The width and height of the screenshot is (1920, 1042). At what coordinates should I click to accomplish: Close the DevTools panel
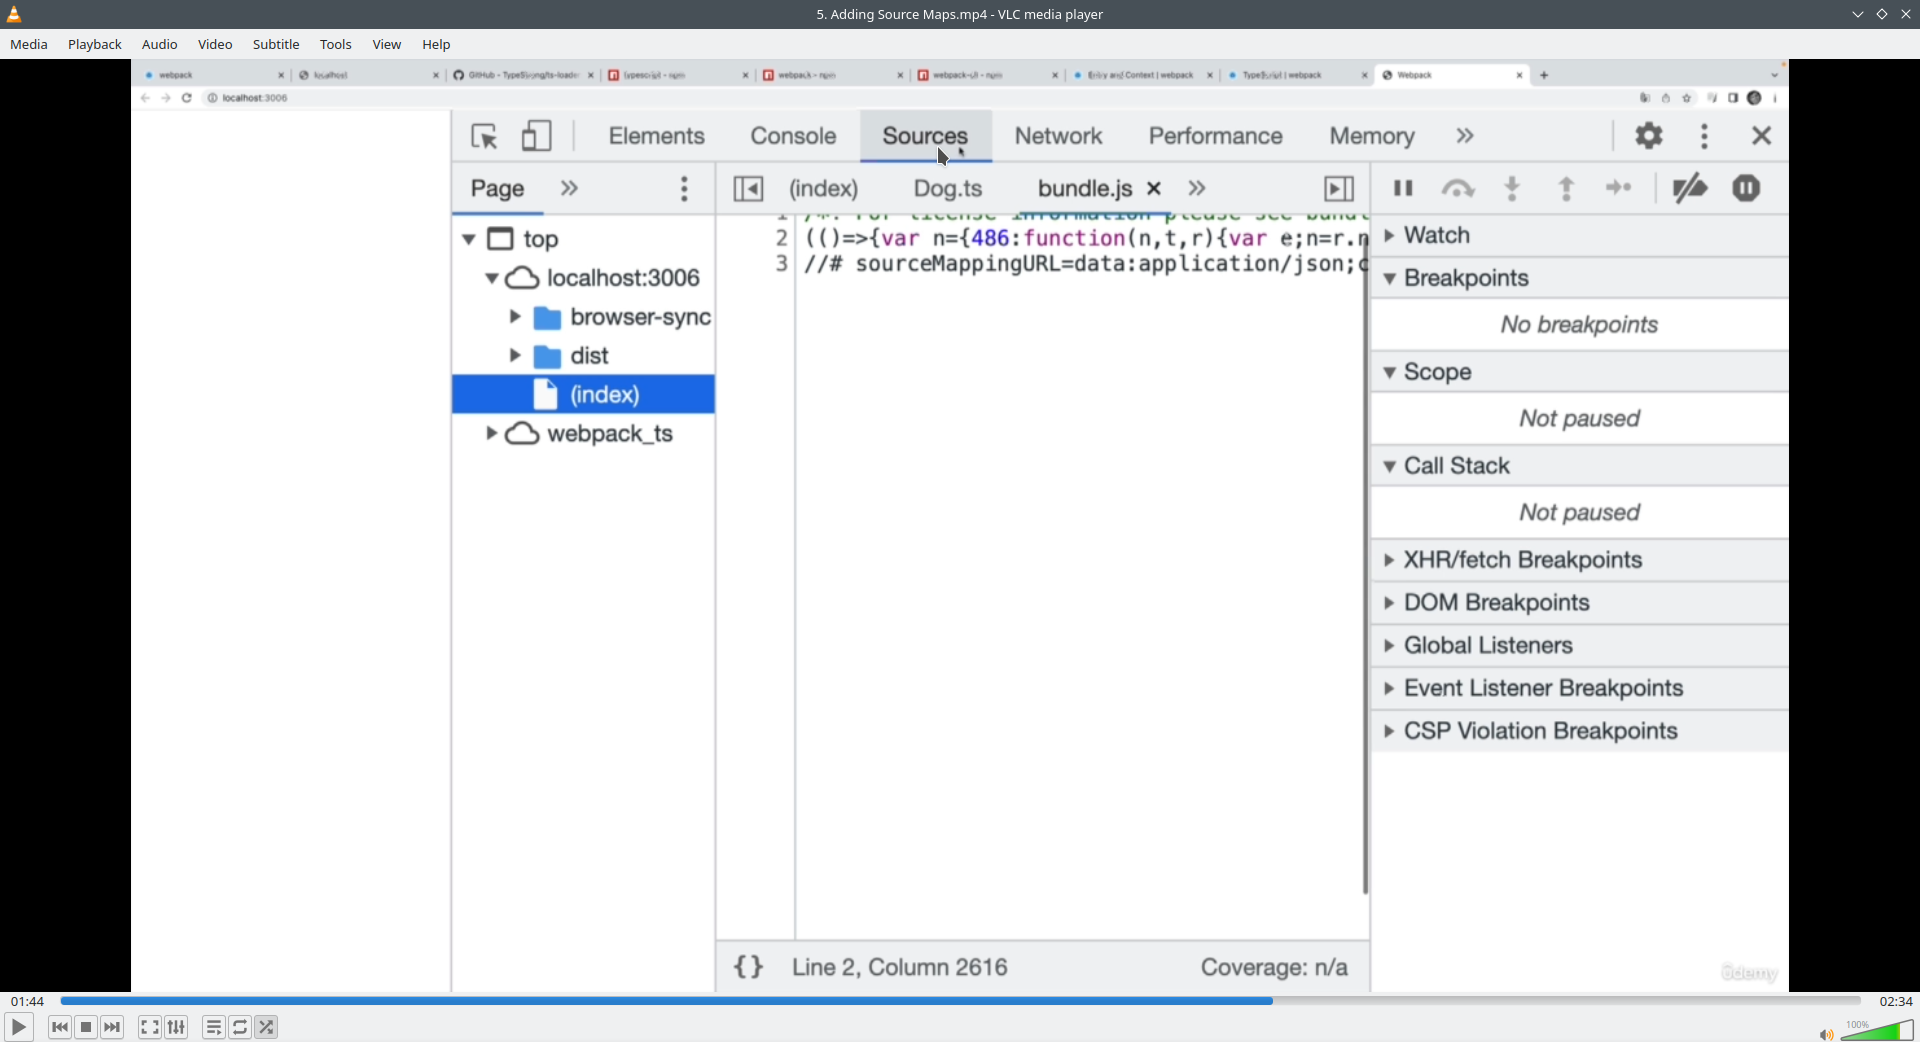point(1762,135)
